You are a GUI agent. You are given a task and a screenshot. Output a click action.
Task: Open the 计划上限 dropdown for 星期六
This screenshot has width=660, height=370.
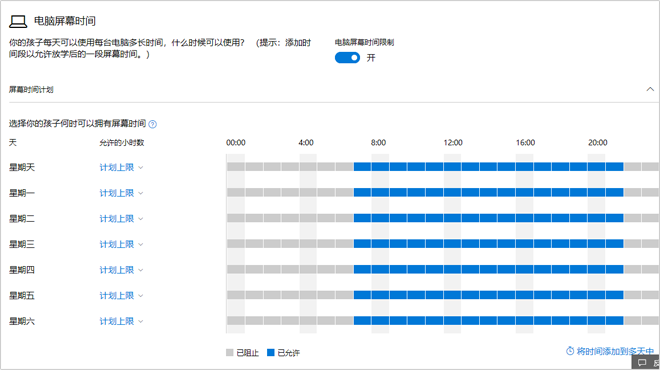coord(121,322)
